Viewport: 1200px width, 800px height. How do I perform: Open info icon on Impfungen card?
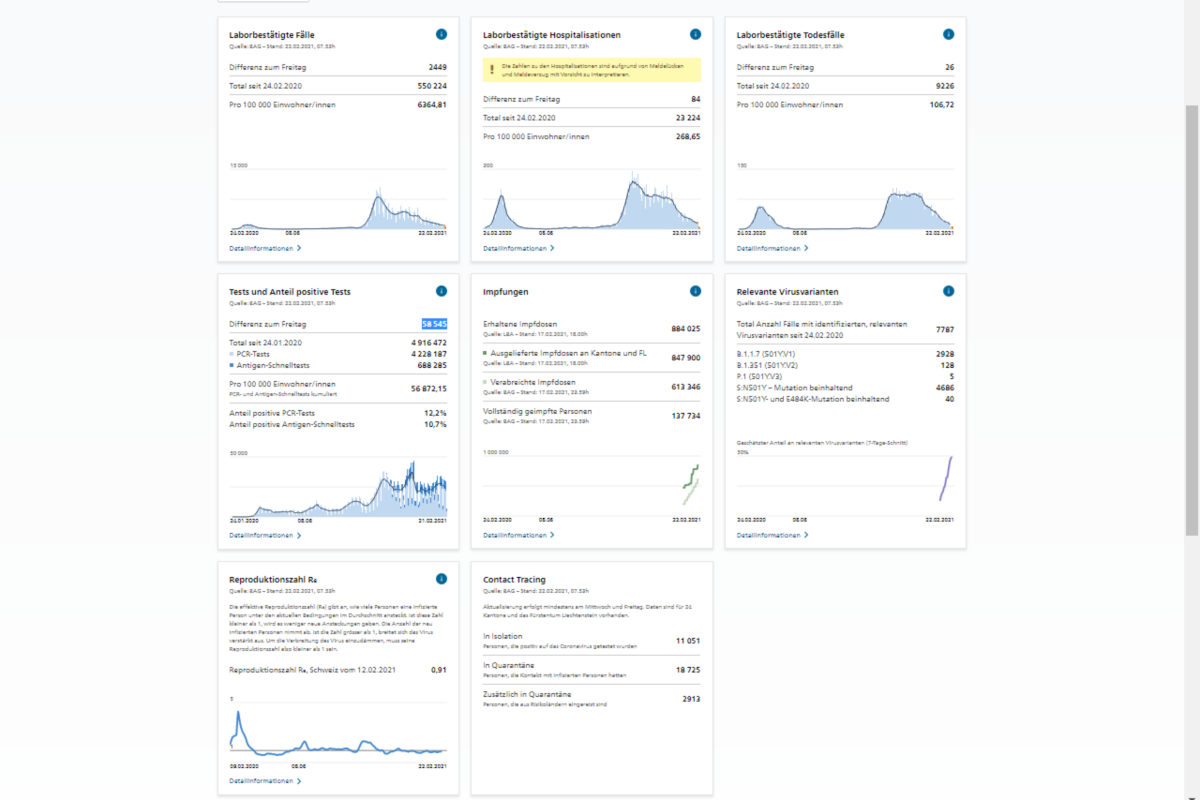click(x=695, y=291)
